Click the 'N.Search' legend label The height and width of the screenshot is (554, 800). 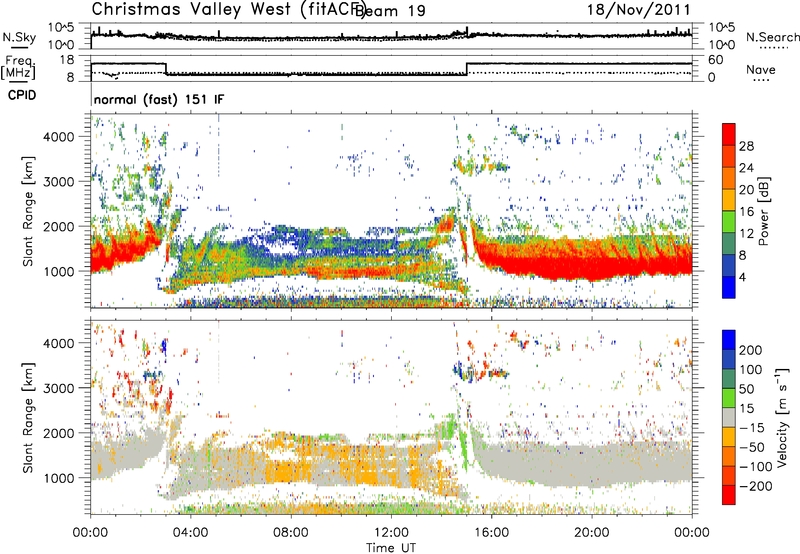(x=772, y=37)
